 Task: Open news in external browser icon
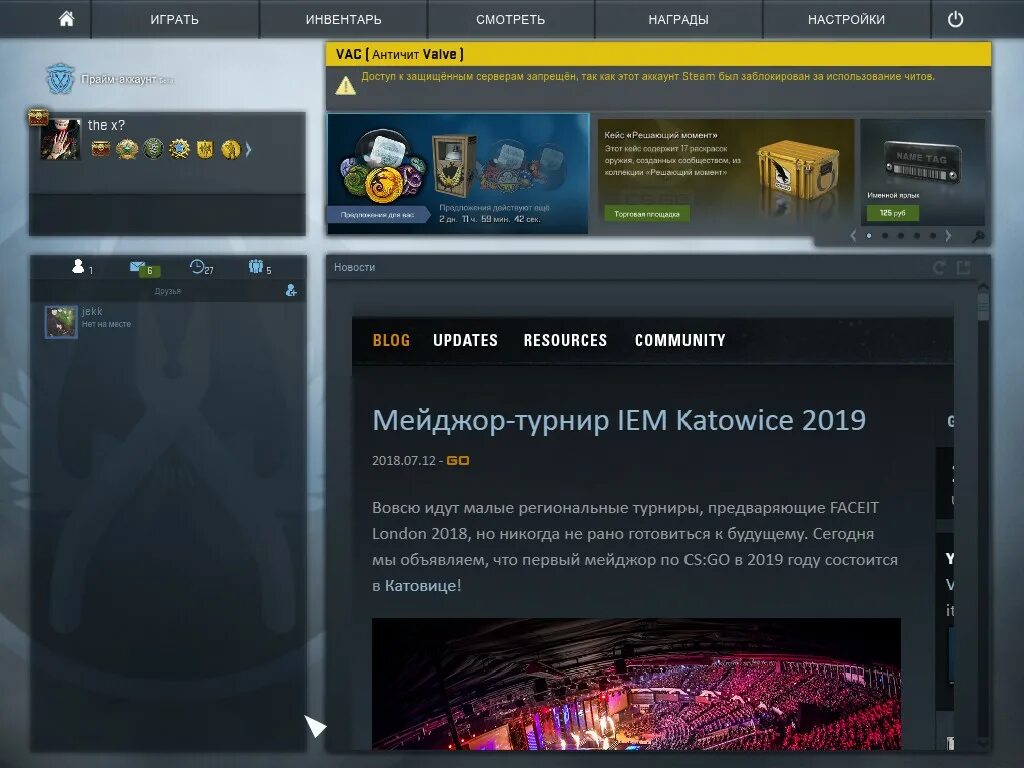964,267
